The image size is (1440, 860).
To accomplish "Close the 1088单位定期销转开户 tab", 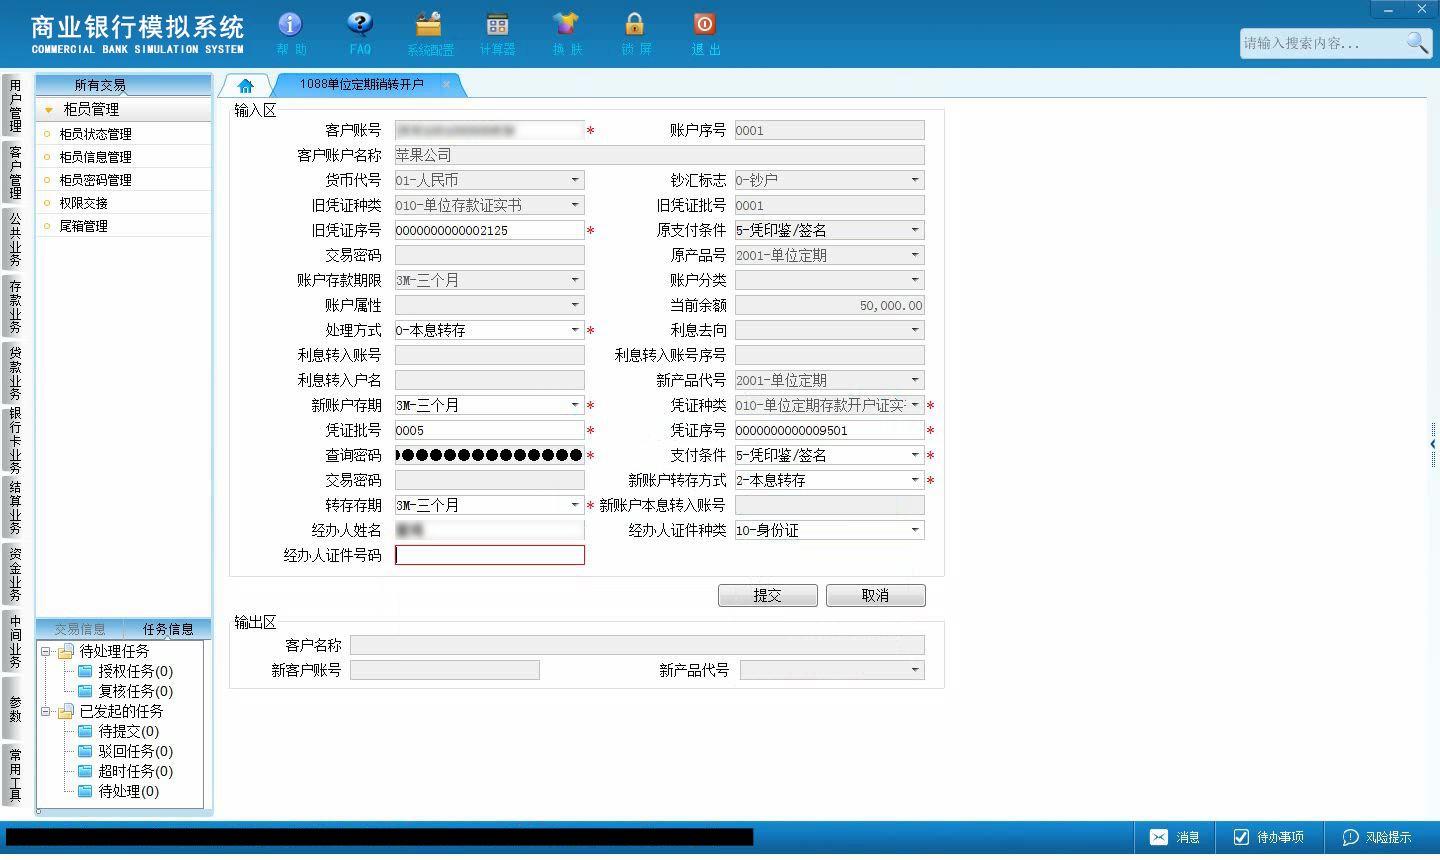I will (x=446, y=84).
